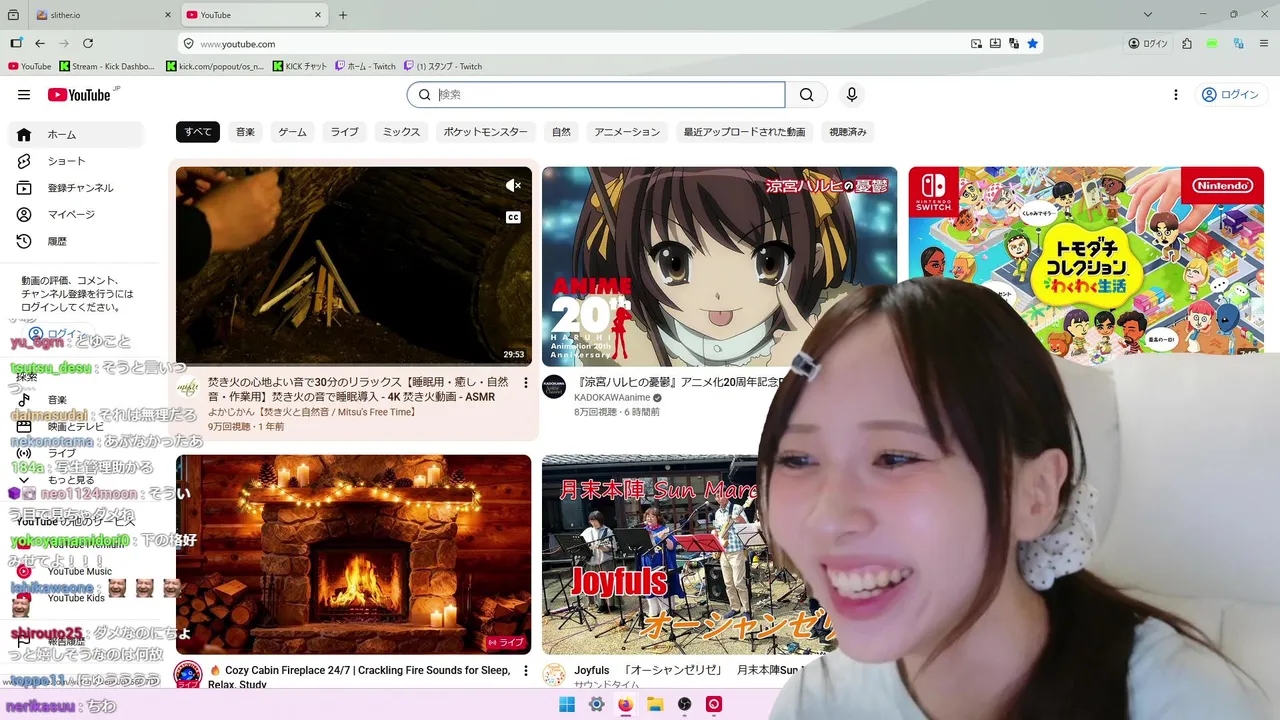Open the 涼宮ハルヒの憂鬱 anime thumbnail
Image resolution: width=1280 pixels, height=720 pixels.
tap(720, 266)
